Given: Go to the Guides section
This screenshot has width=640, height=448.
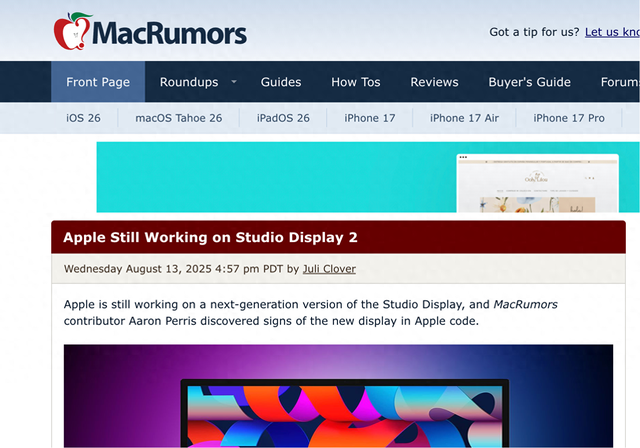Looking at the screenshot, I should [x=281, y=82].
